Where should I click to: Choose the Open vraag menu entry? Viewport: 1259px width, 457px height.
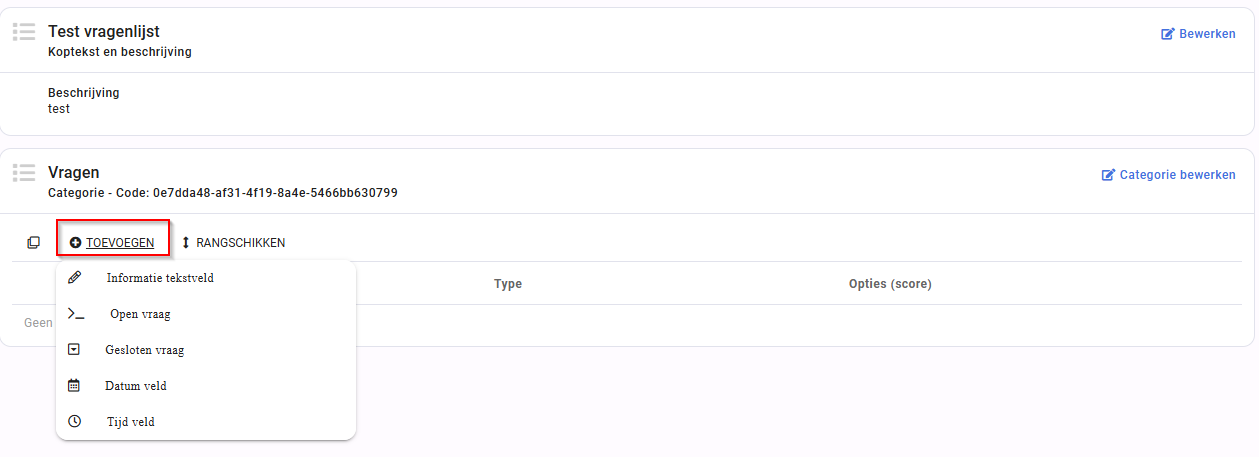click(206, 314)
